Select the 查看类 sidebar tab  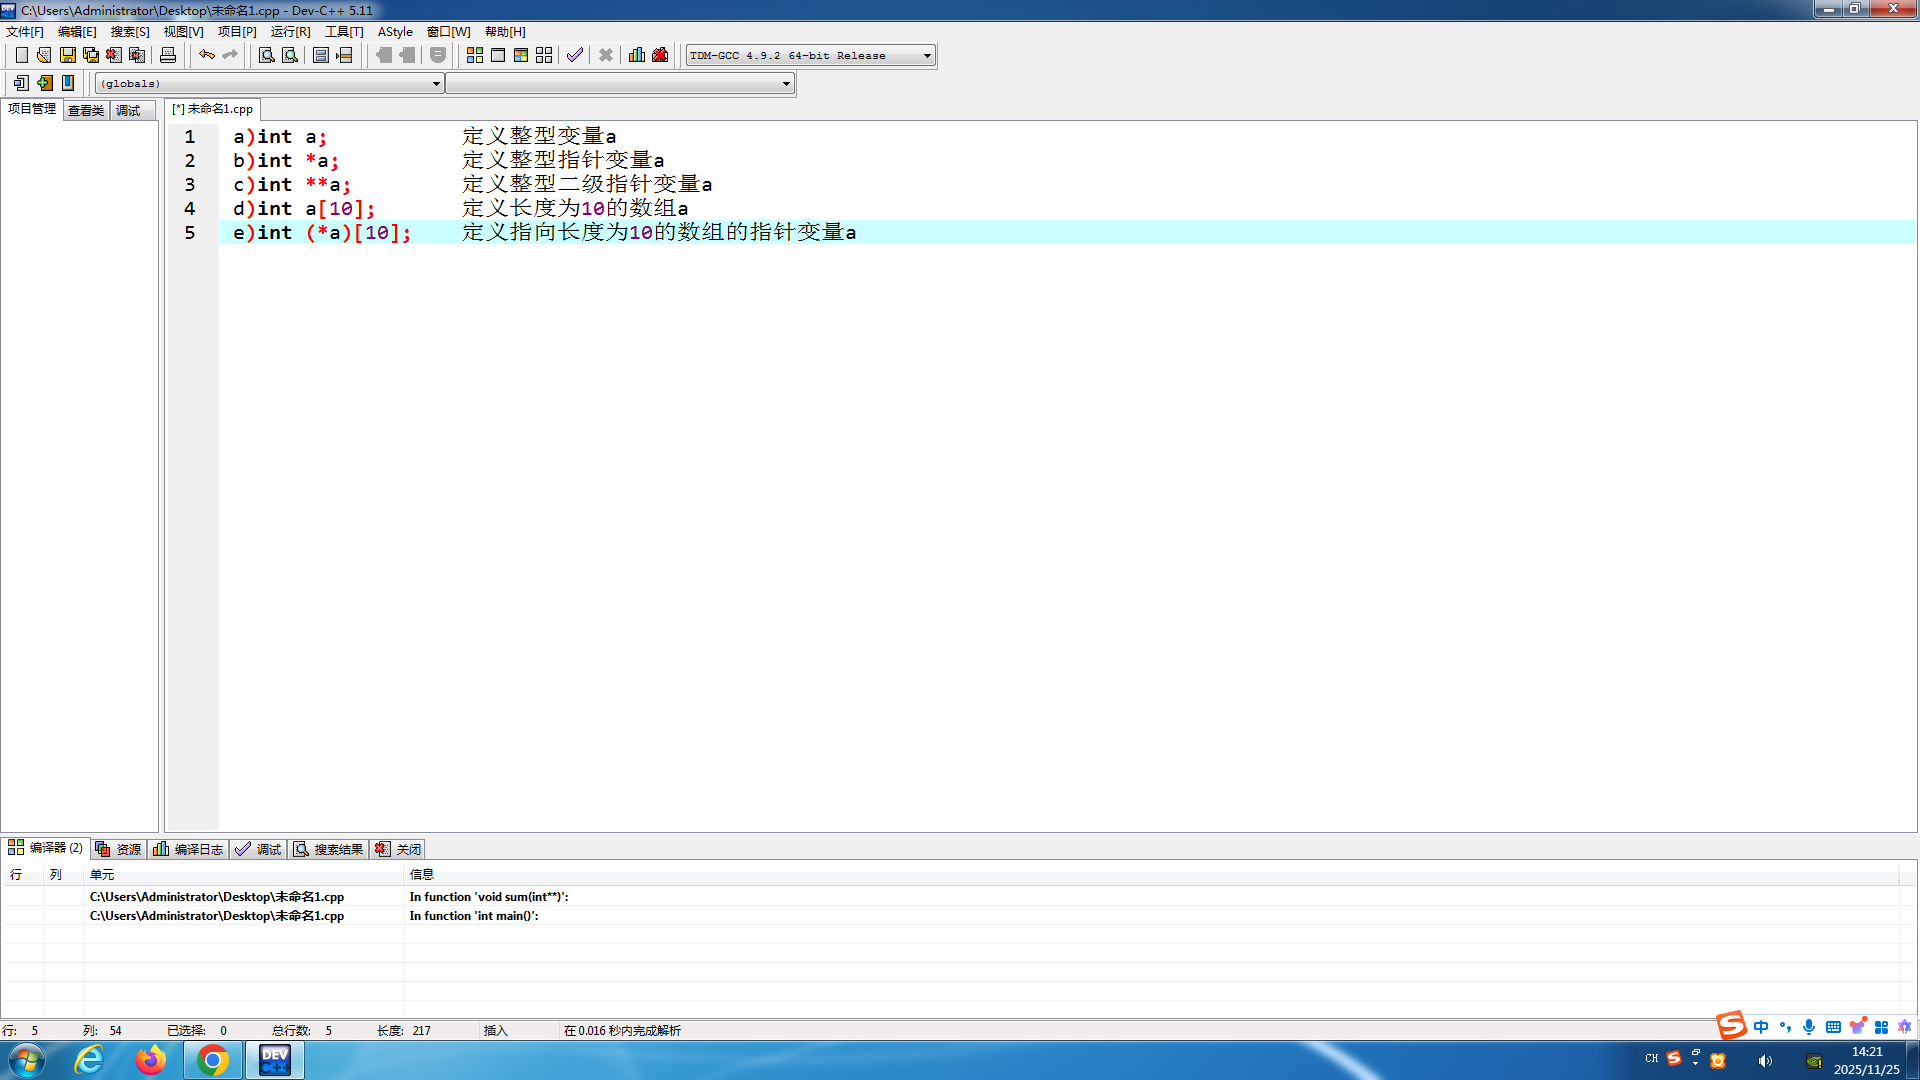tap(86, 111)
